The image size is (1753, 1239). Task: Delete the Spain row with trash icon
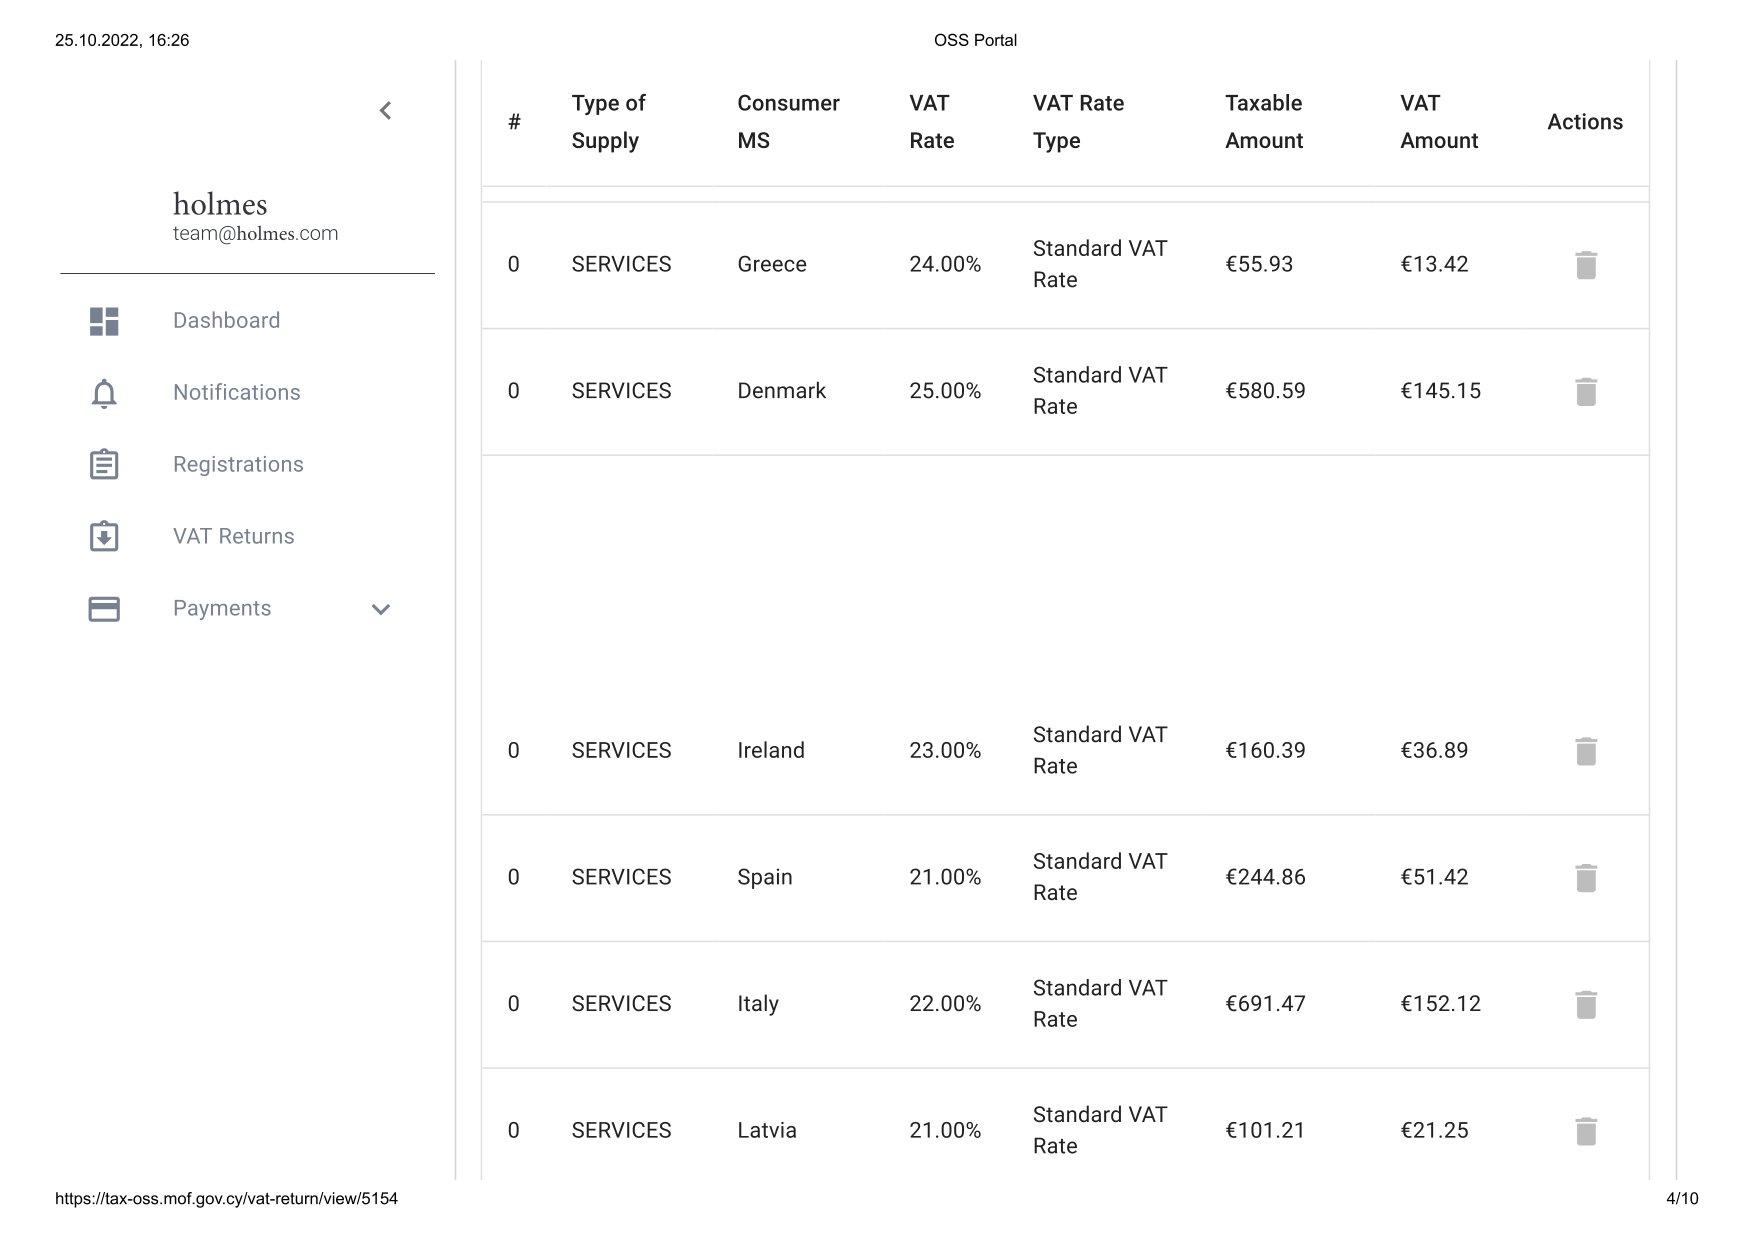[x=1586, y=877]
